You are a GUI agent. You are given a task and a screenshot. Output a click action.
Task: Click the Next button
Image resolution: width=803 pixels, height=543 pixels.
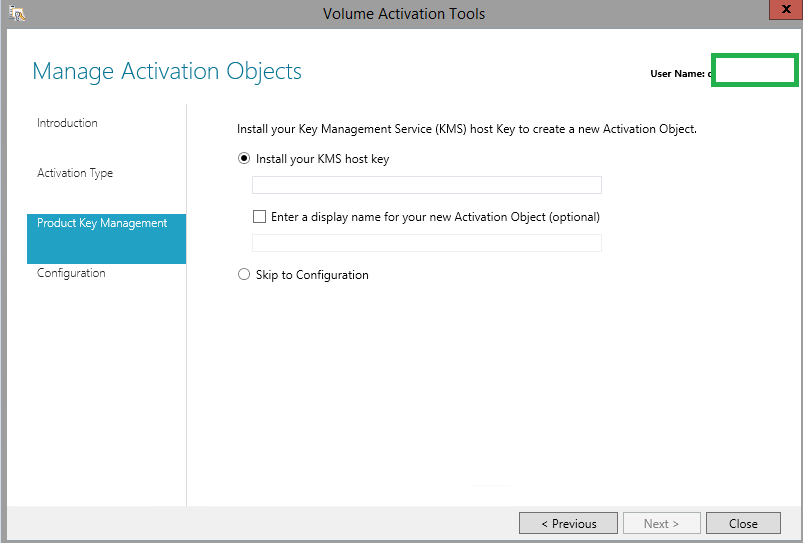[662, 524]
